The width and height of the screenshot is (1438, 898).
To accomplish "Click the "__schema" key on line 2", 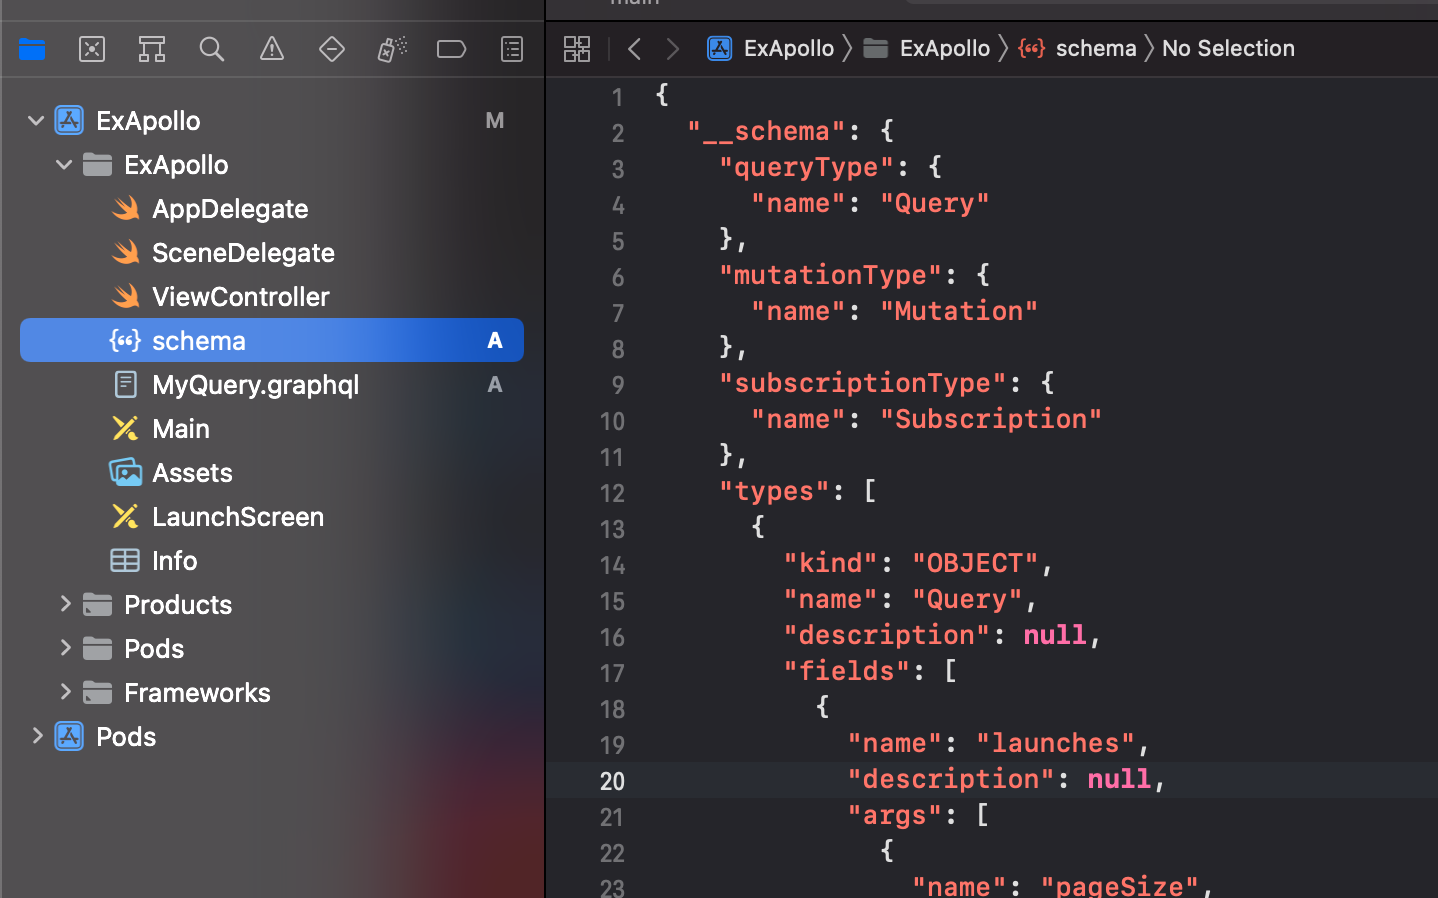I will pos(767,131).
